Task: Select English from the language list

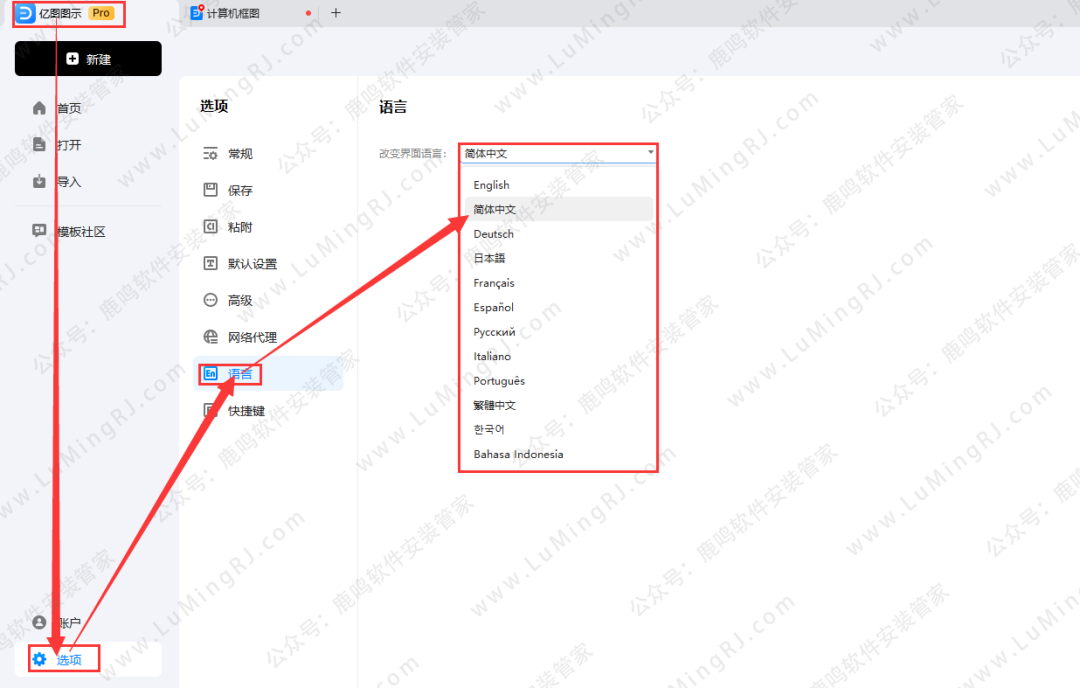Action: click(x=491, y=185)
